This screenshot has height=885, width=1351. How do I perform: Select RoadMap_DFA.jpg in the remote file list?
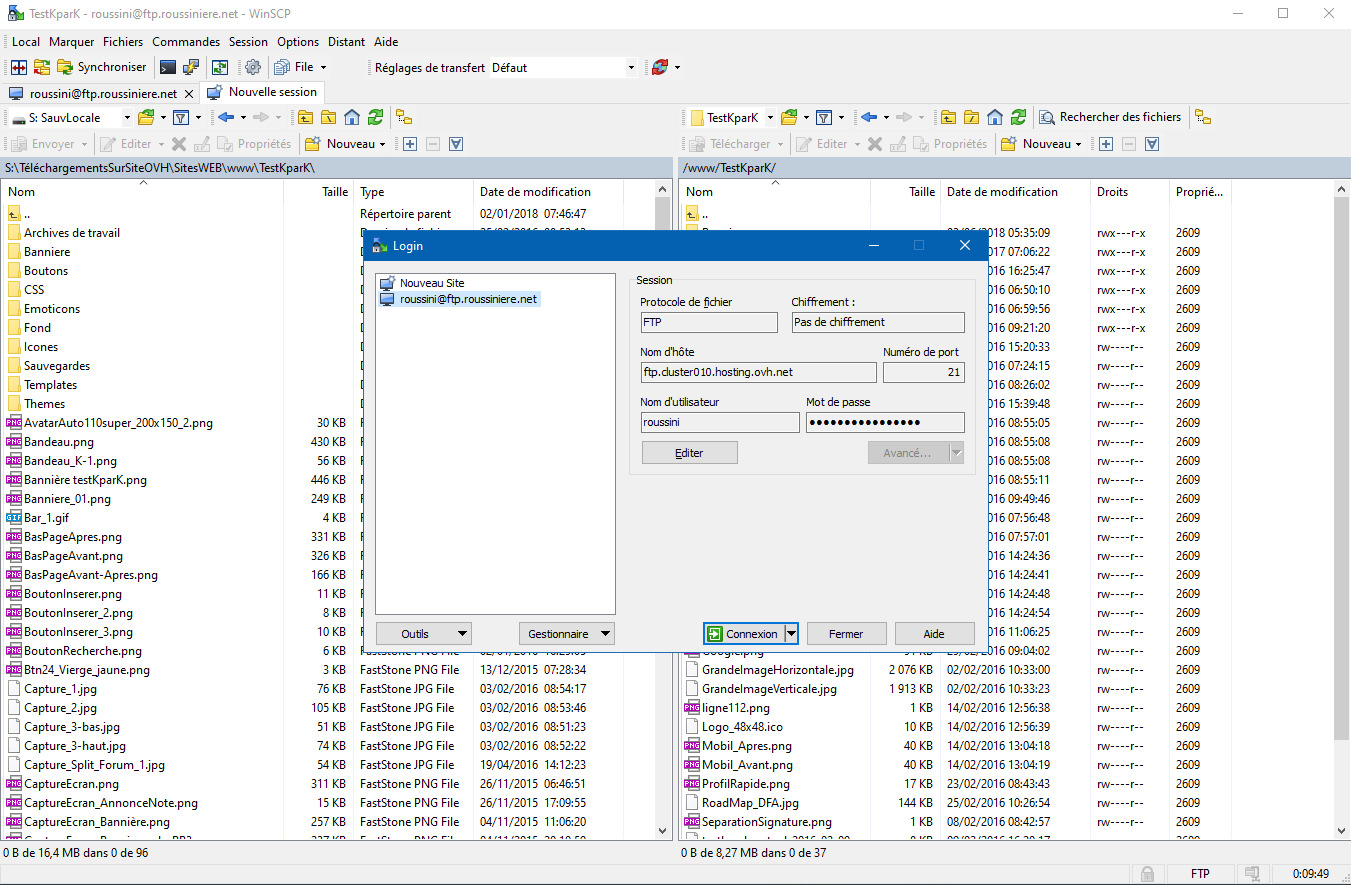[750, 803]
